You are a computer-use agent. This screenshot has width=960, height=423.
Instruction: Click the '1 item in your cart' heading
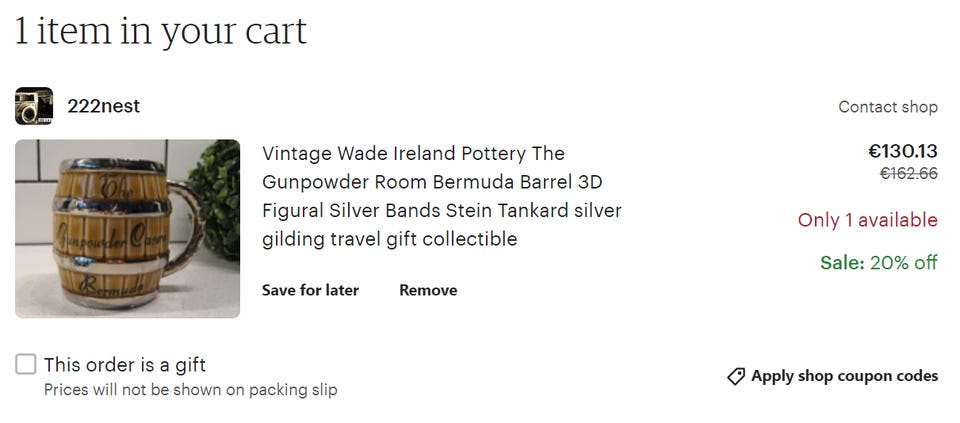coord(160,32)
